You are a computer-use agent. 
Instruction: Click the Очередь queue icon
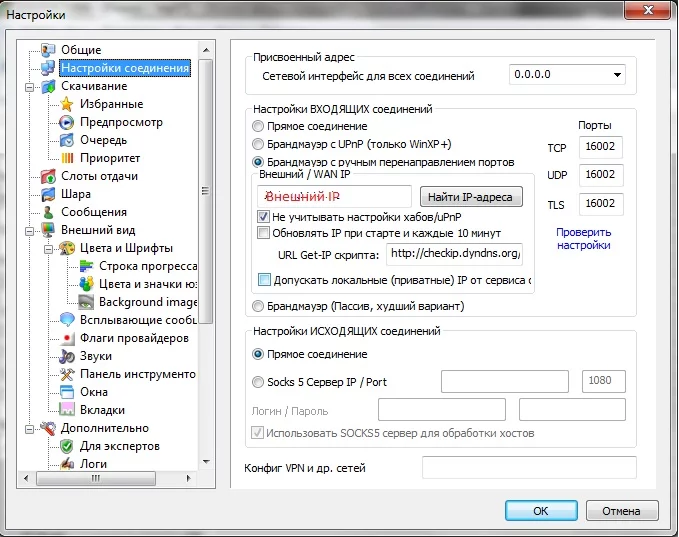coord(67,140)
